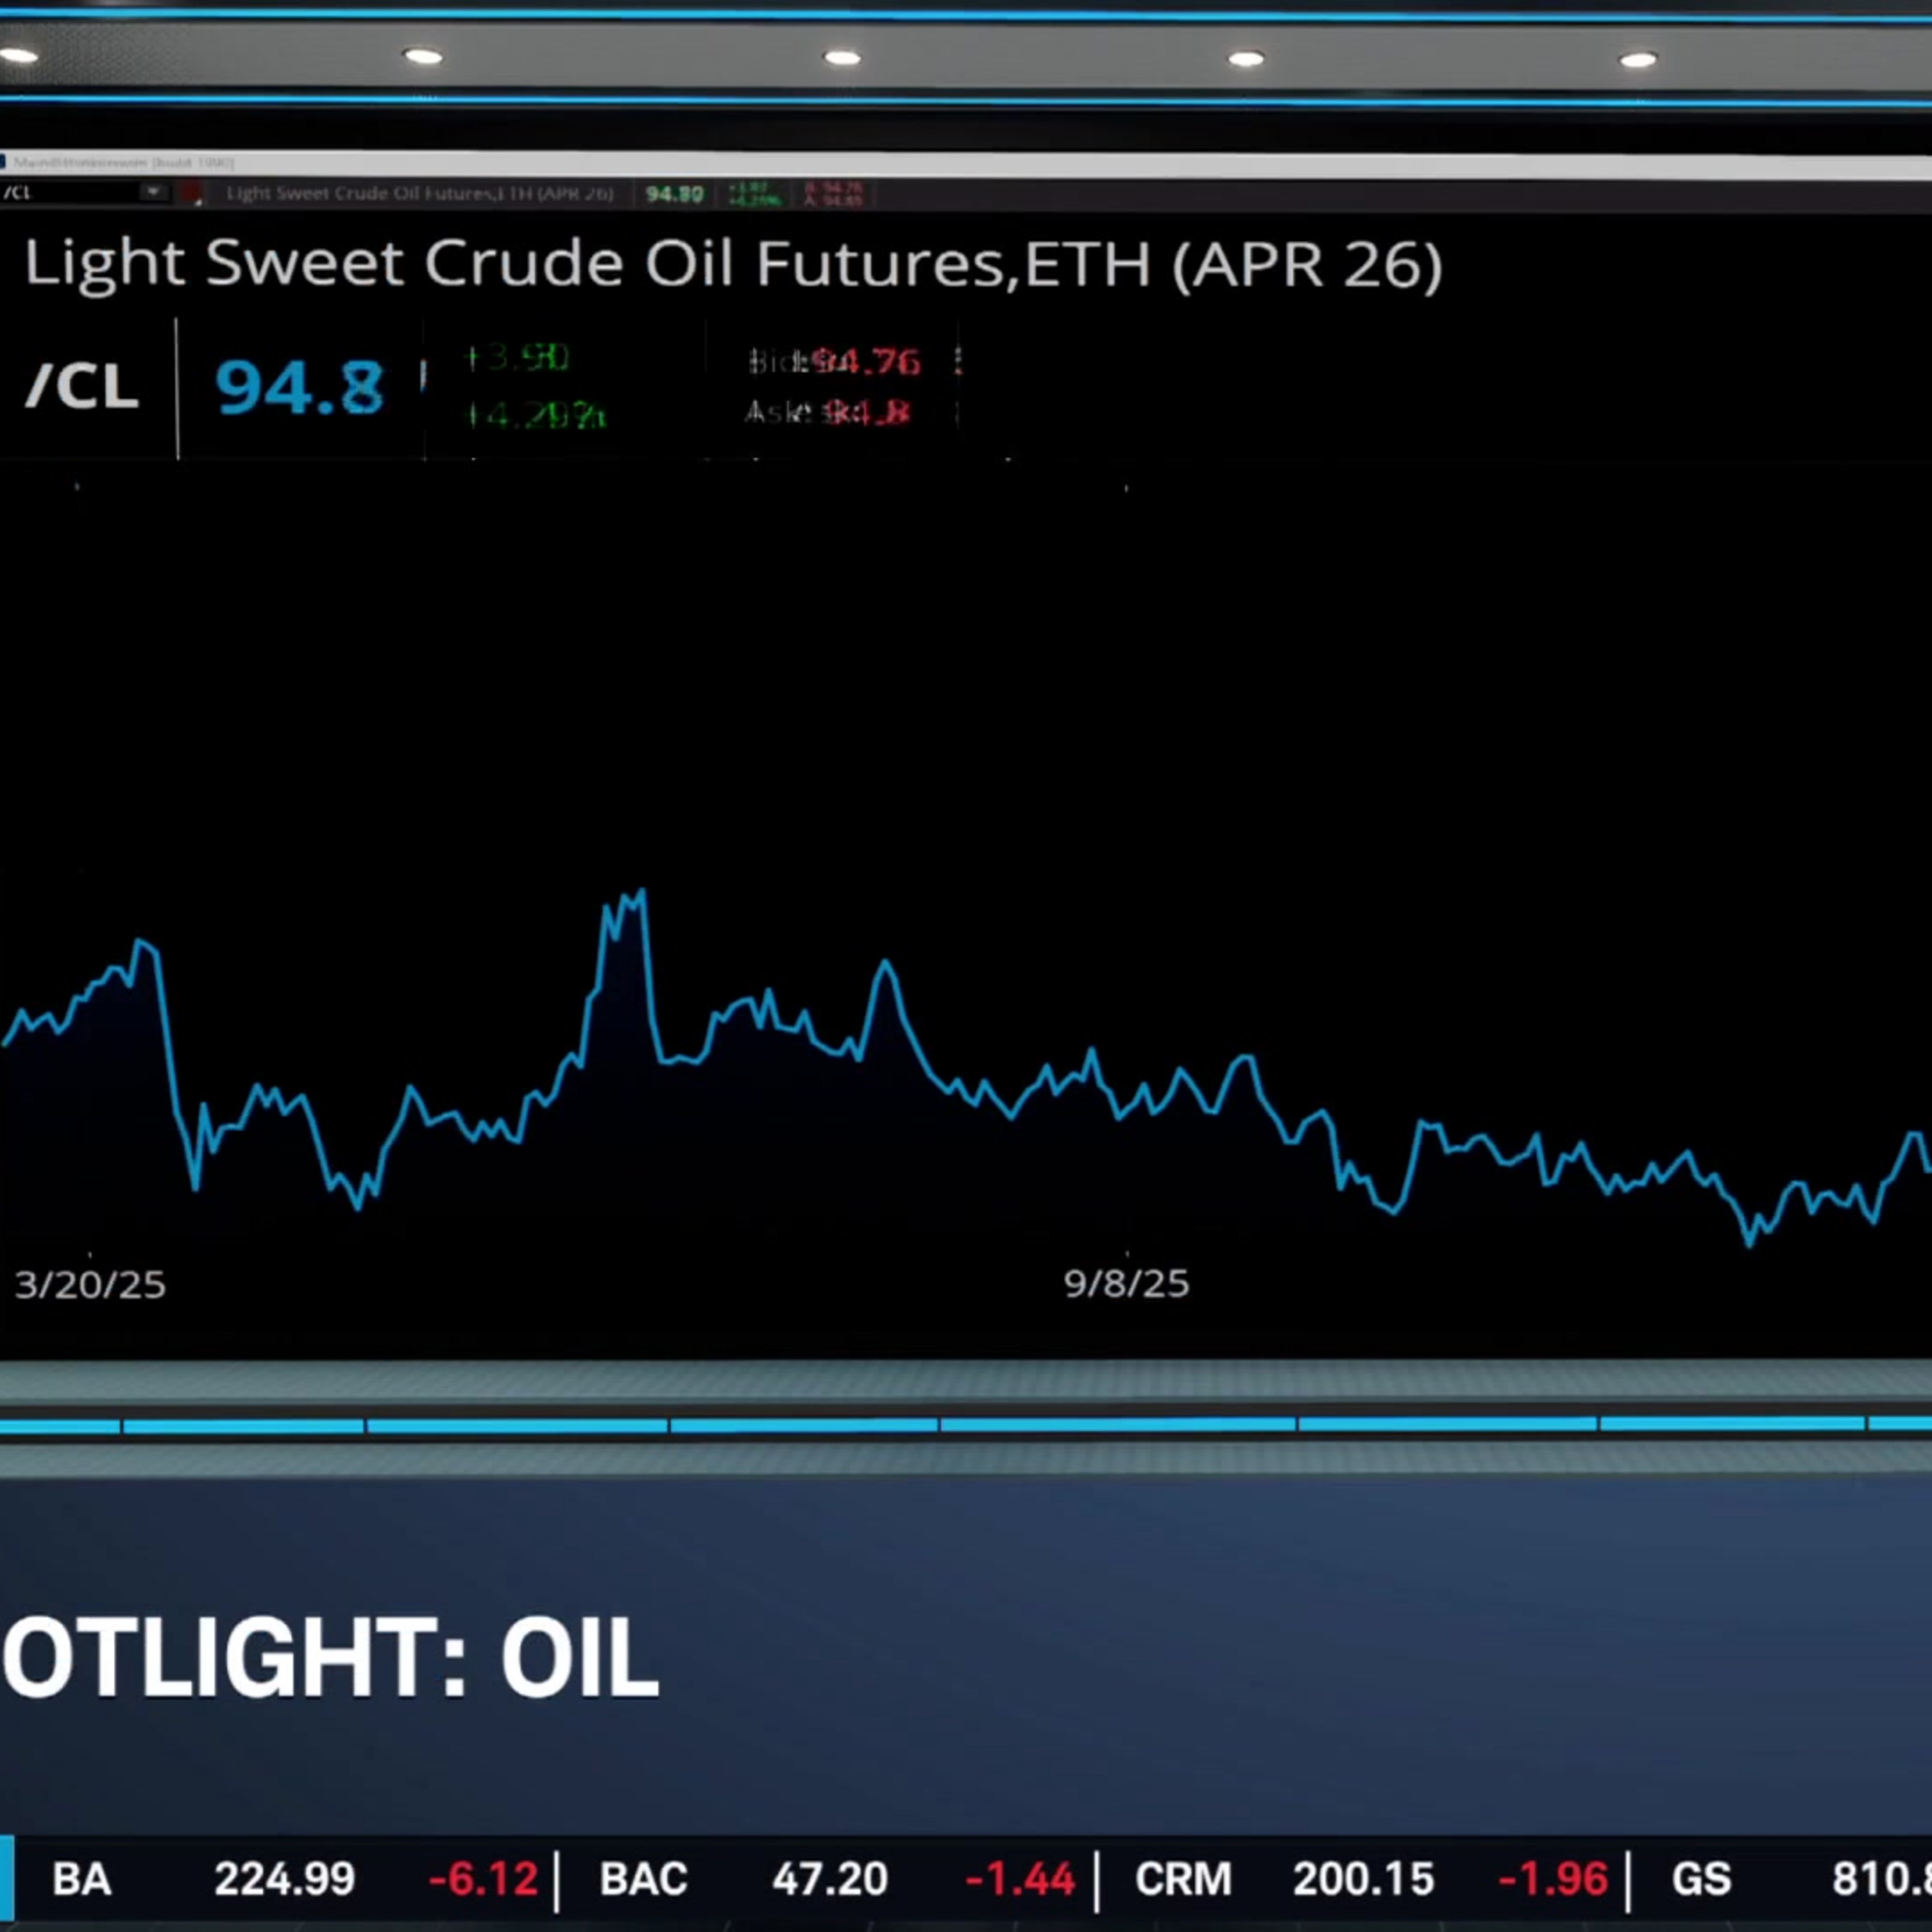Click the green +4.29% percent change value
The image size is (1932, 1932).
pos(536,414)
